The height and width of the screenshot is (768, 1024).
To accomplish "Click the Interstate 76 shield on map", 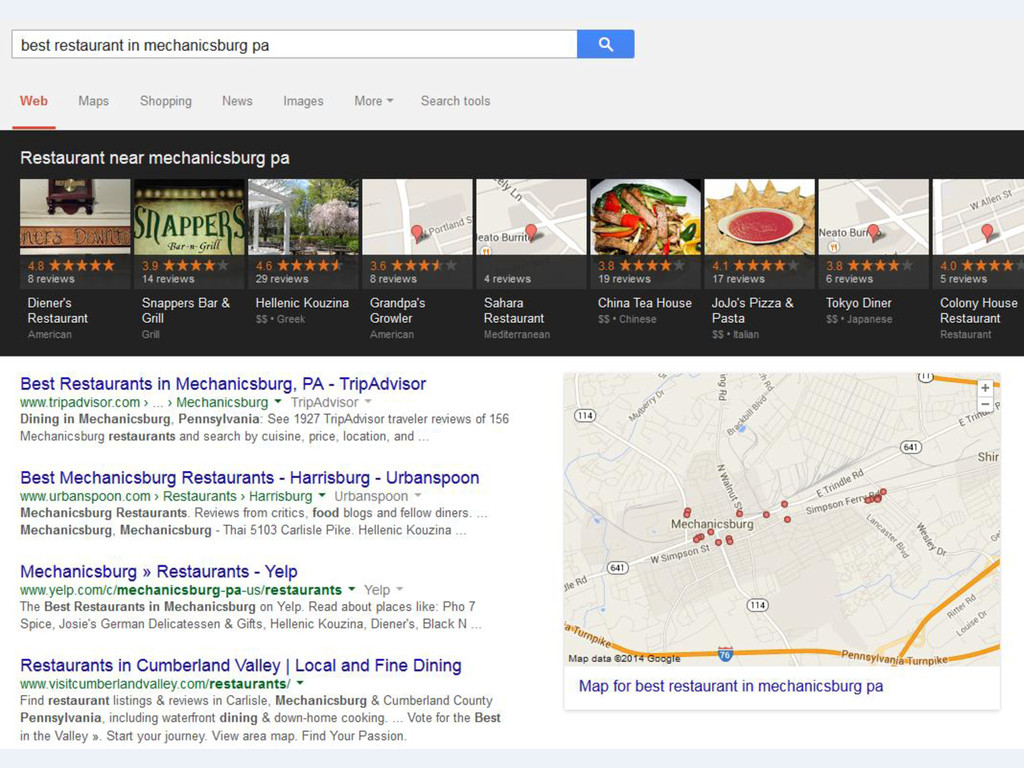I will coord(725,654).
